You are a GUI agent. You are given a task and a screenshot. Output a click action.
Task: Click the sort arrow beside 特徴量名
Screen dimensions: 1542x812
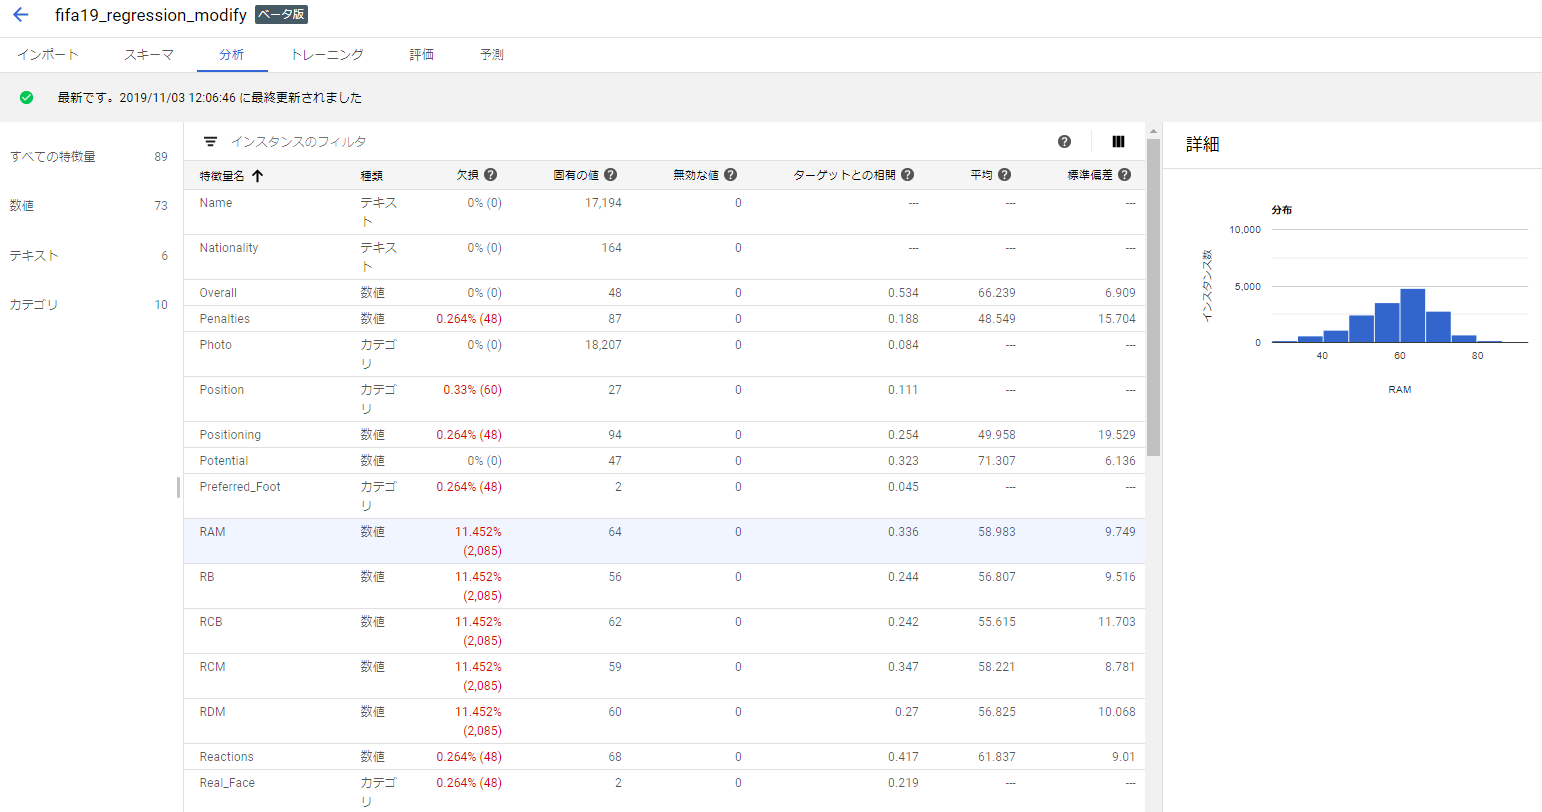(x=257, y=175)
